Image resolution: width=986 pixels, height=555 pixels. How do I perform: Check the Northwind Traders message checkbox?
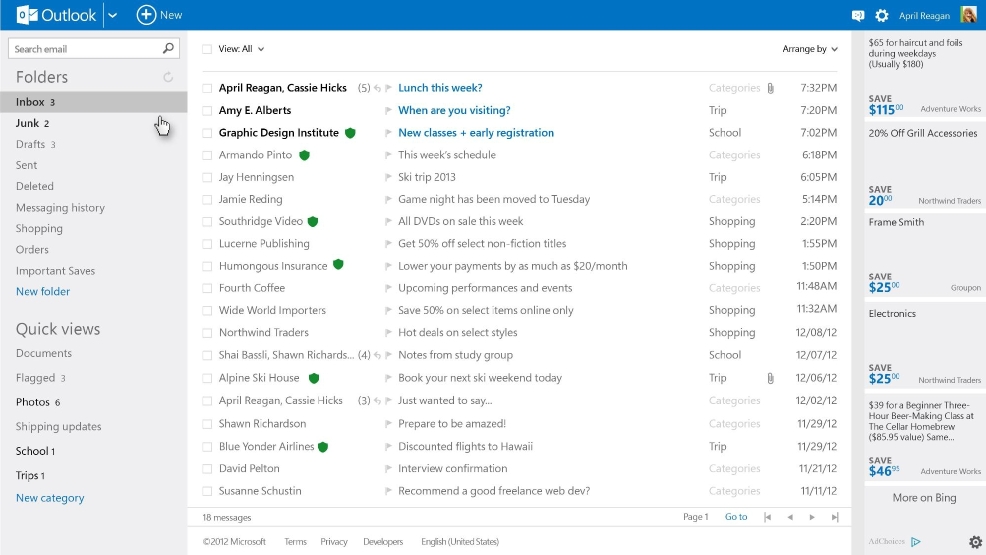207,333
